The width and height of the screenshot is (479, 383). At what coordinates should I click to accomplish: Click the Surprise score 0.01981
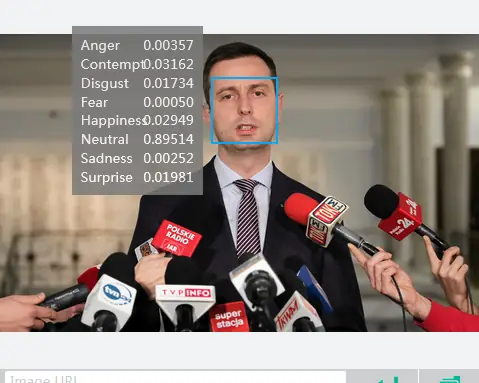coord(168,177)
